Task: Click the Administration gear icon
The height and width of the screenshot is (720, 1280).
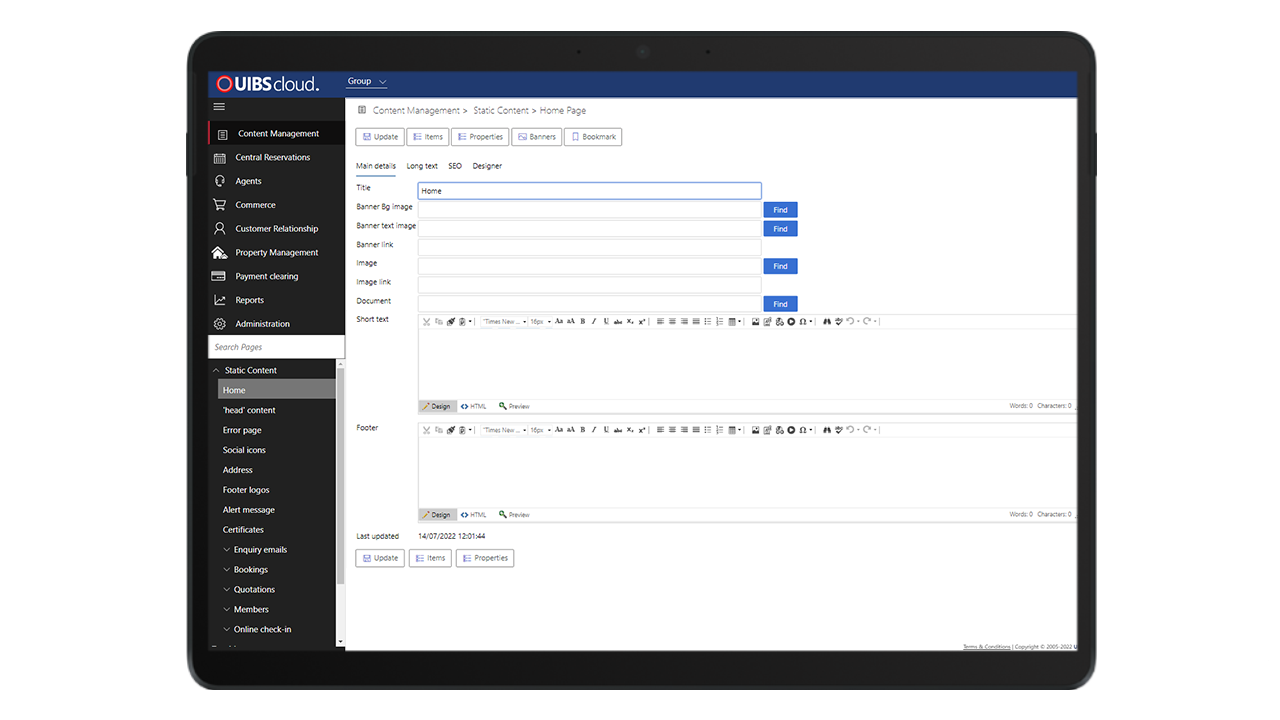Action: pos(220,324)
